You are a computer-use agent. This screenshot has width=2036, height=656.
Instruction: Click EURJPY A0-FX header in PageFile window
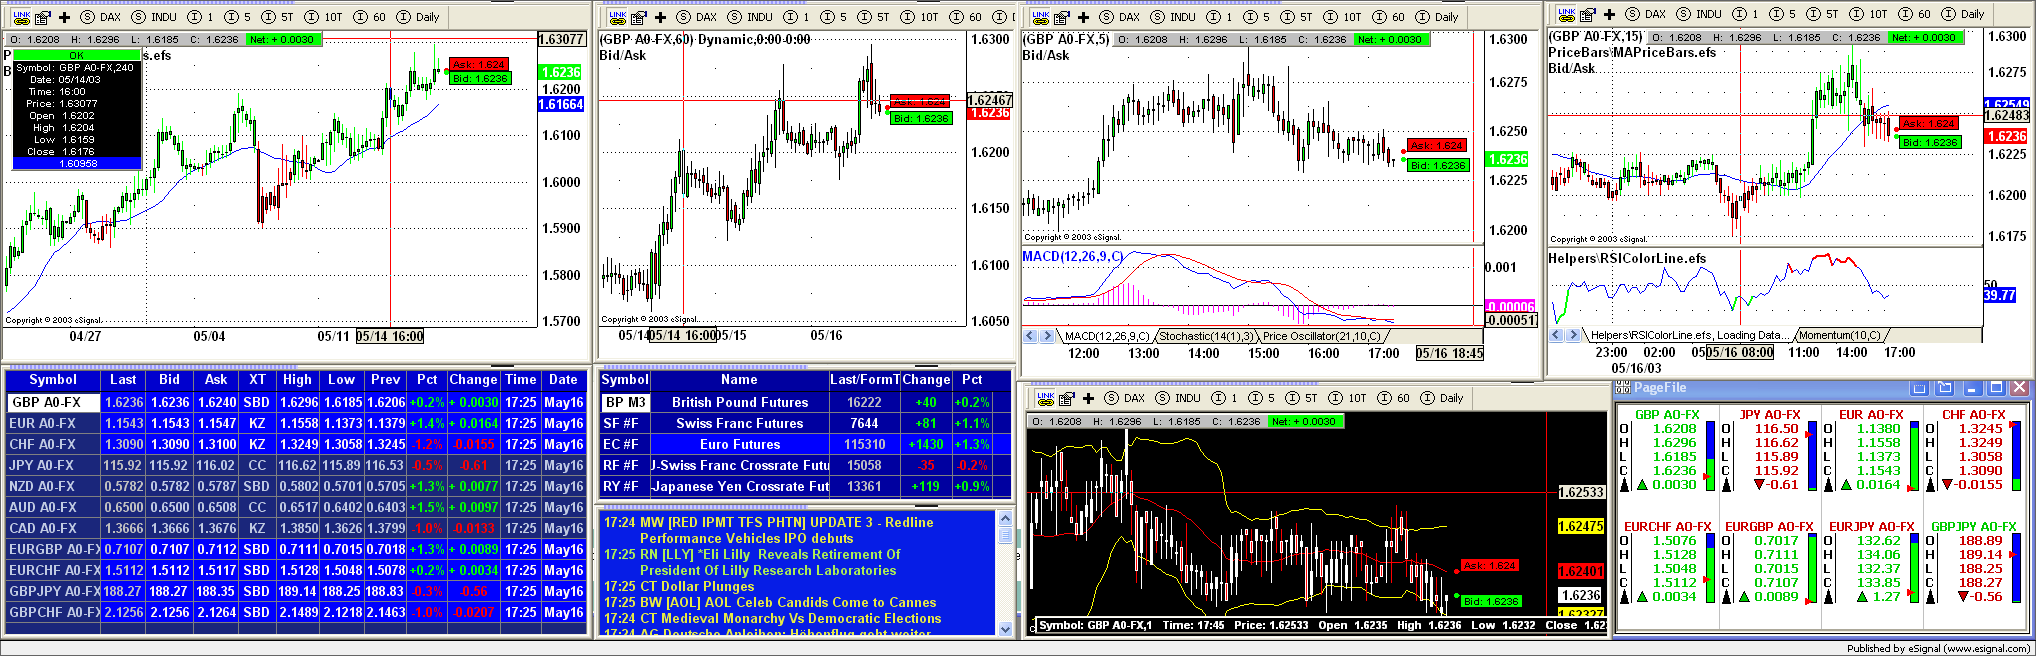pyautogui.click(x=1871, y=526)
